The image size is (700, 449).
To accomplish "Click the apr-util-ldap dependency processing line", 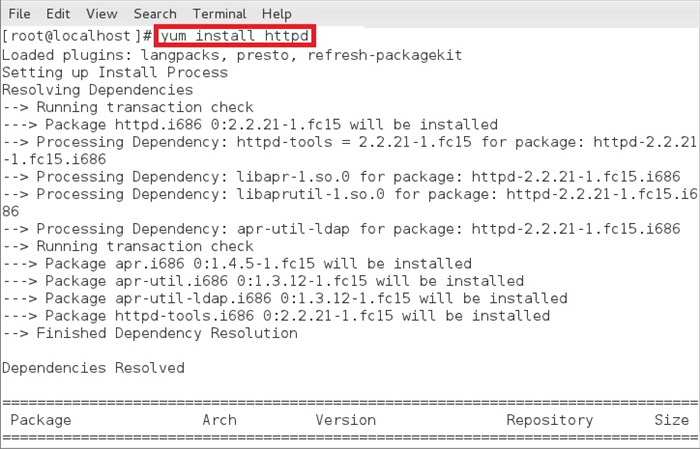I will point(342,229).
